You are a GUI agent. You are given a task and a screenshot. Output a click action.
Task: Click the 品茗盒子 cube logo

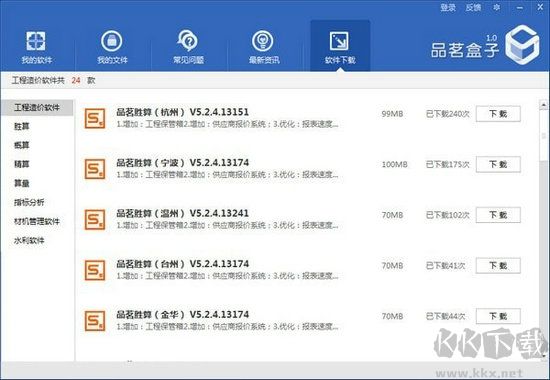pos(522,45)
